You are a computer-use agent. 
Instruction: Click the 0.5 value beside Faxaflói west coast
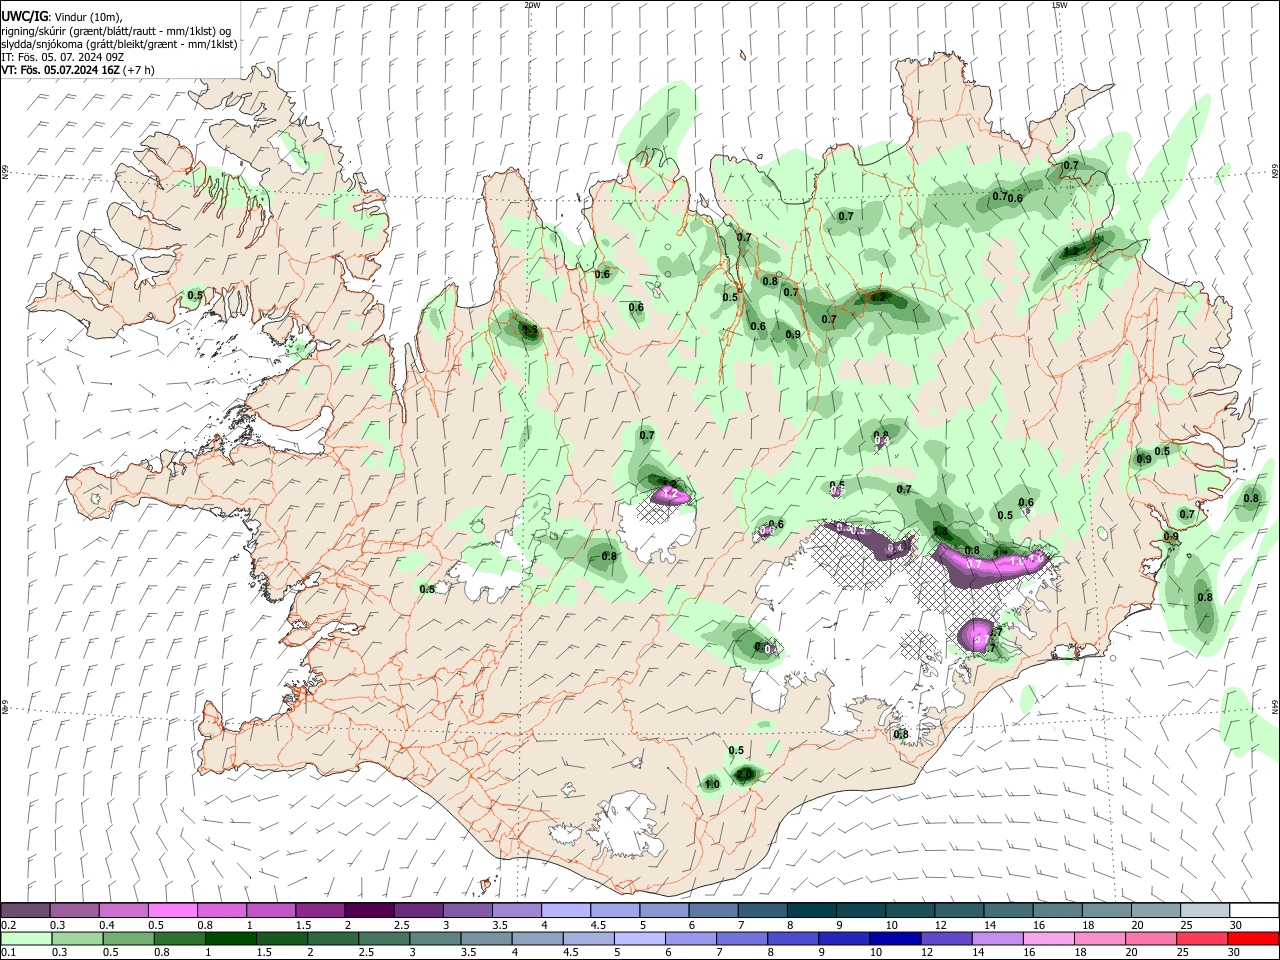[x=427, y=589]
